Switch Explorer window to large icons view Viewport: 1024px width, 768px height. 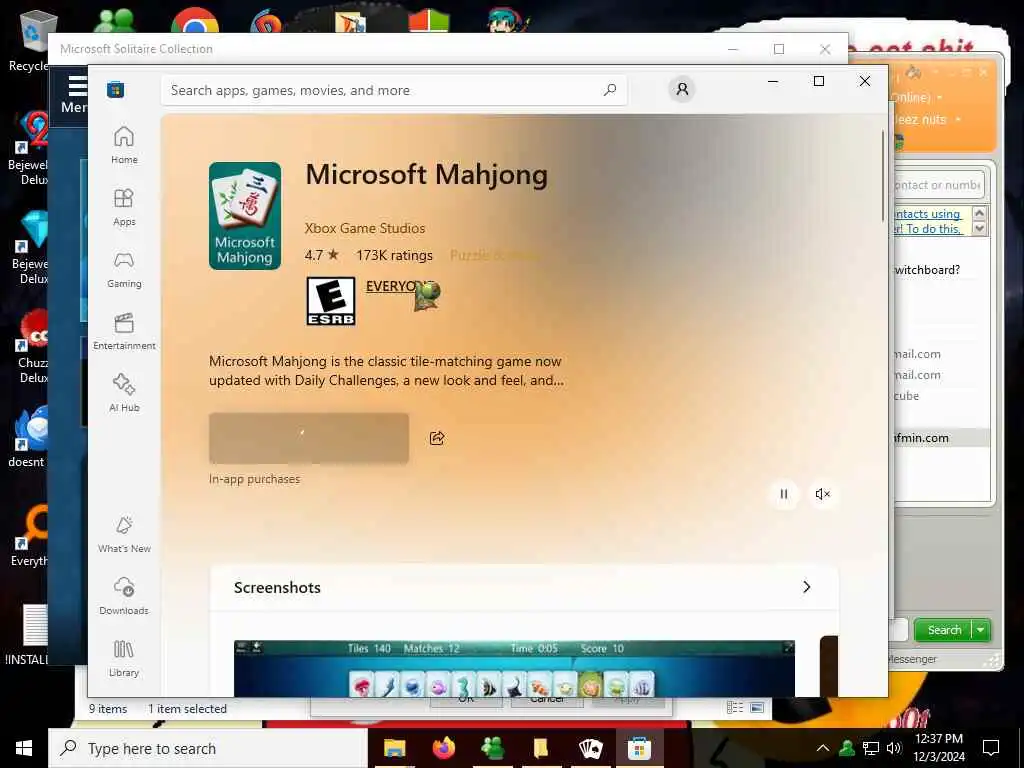point(757,708)
